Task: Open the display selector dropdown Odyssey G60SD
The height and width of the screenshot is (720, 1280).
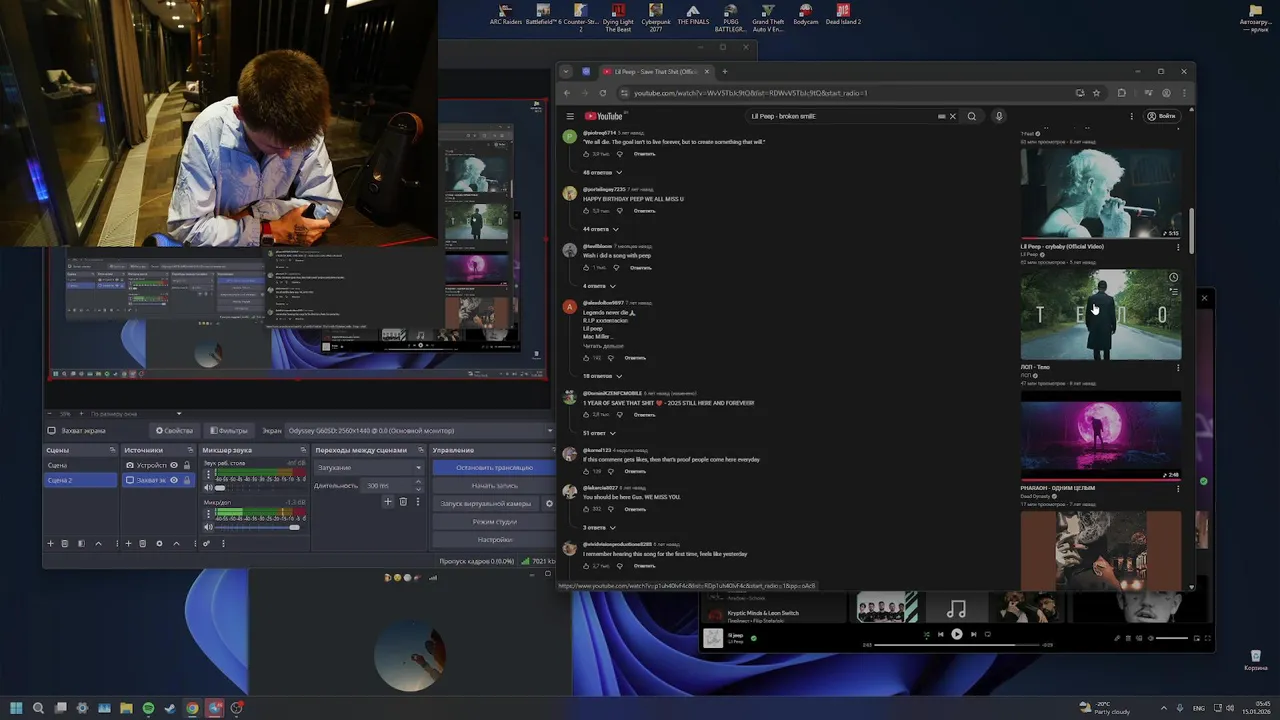Action: pos(418,431)
